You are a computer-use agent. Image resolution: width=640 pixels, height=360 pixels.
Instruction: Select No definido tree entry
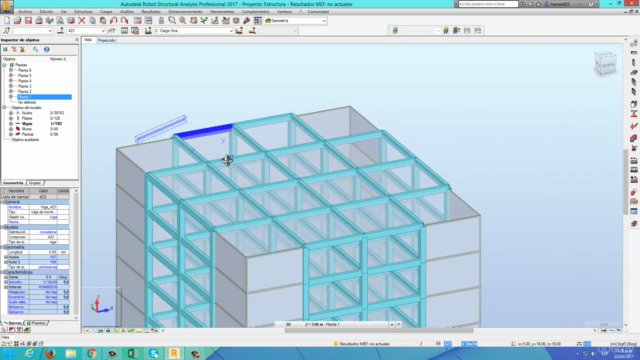tap(27, 102)
